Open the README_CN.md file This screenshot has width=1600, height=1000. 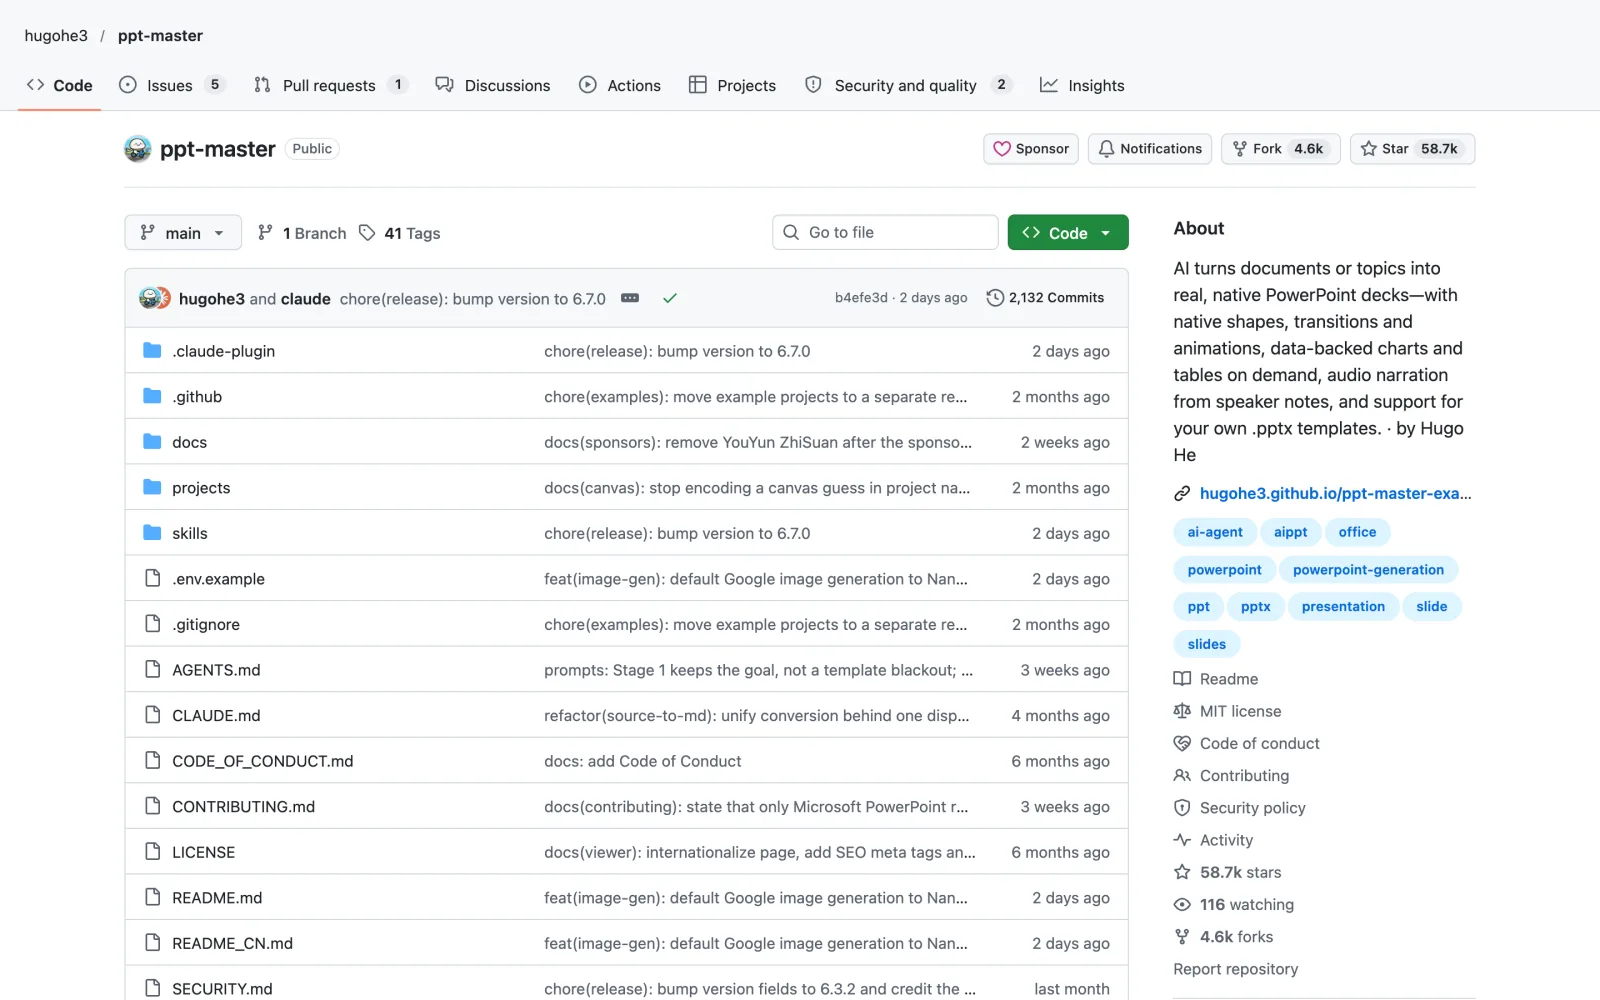pyautogui.click(x=232, y=943)
